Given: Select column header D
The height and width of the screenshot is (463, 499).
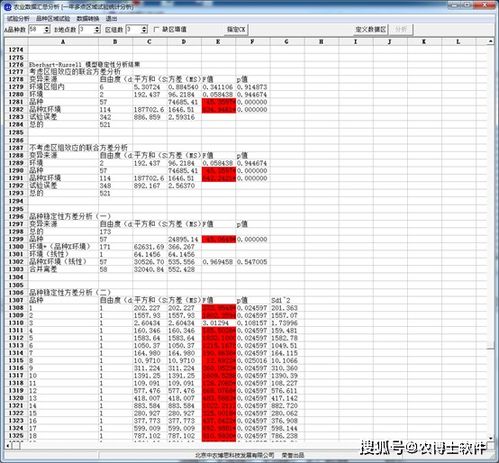Looking at the screenshot, I should (184, 42).
